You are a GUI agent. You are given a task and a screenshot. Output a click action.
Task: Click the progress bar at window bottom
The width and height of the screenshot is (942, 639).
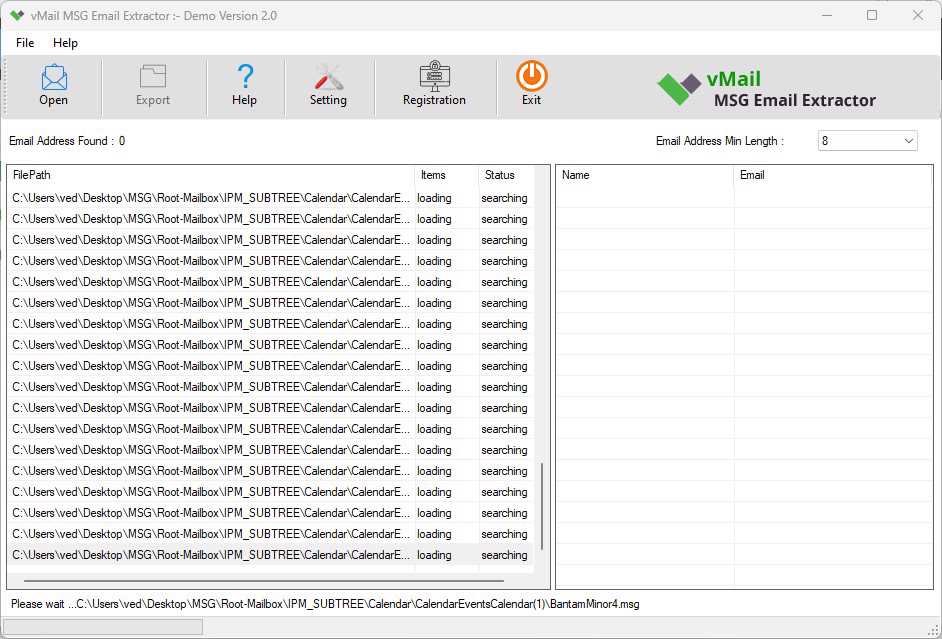103,627
